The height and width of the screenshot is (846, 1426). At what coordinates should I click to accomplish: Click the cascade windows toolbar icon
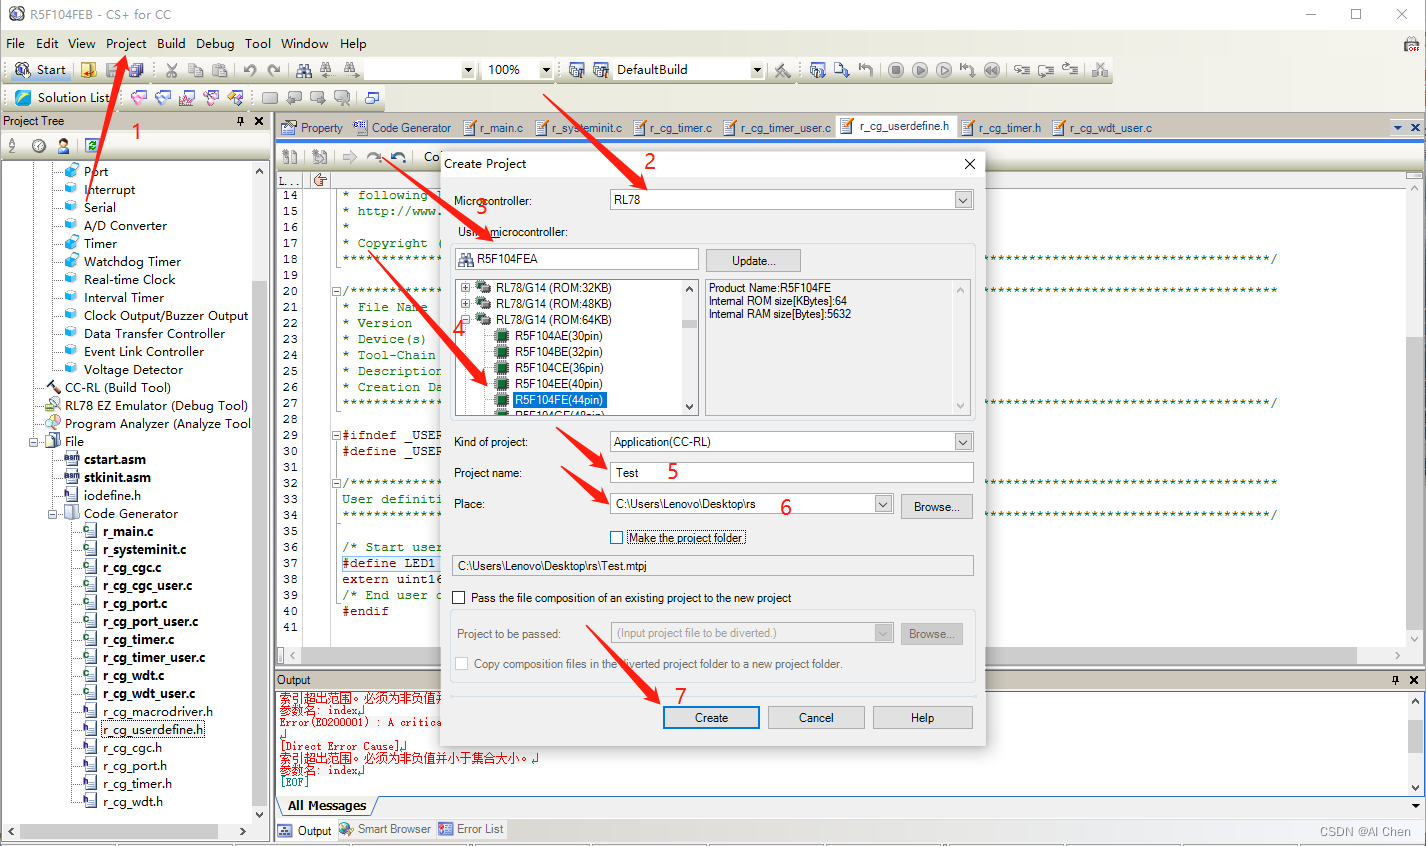(x=371, y=98)
